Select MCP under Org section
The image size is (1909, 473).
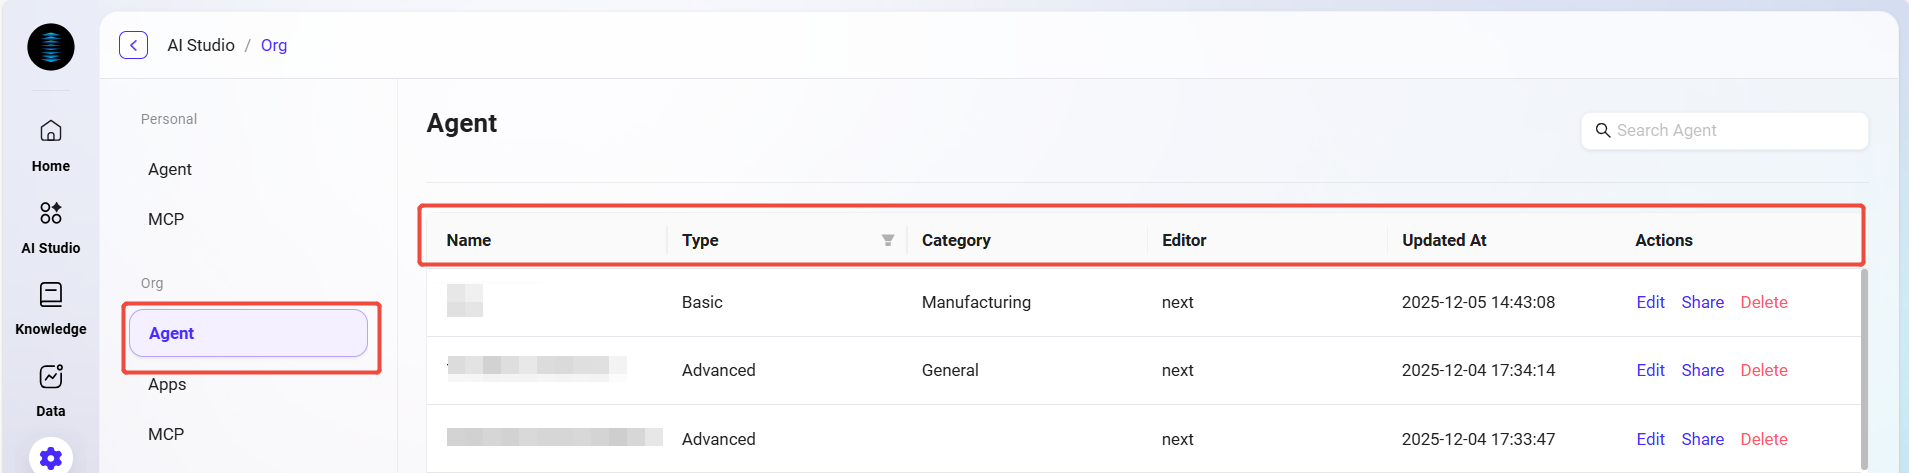166,434
